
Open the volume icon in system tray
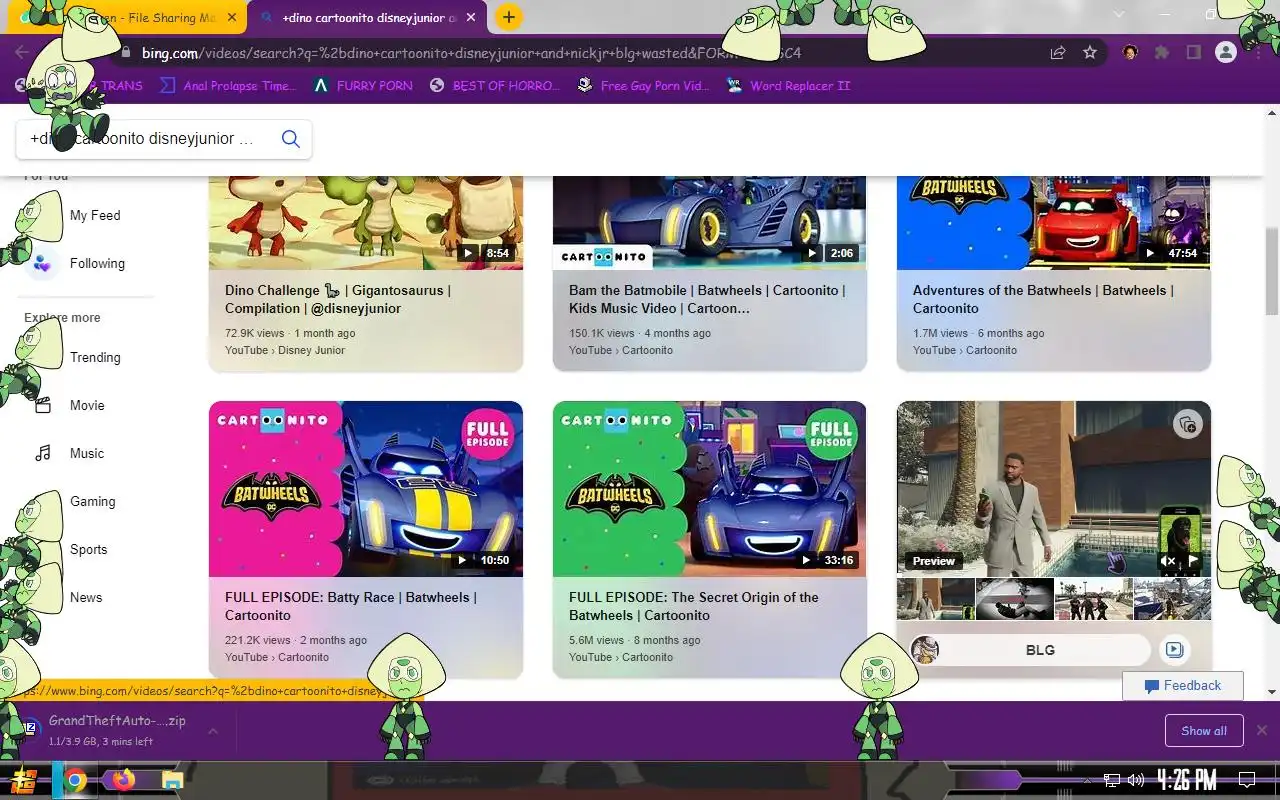coord(1136,780)
